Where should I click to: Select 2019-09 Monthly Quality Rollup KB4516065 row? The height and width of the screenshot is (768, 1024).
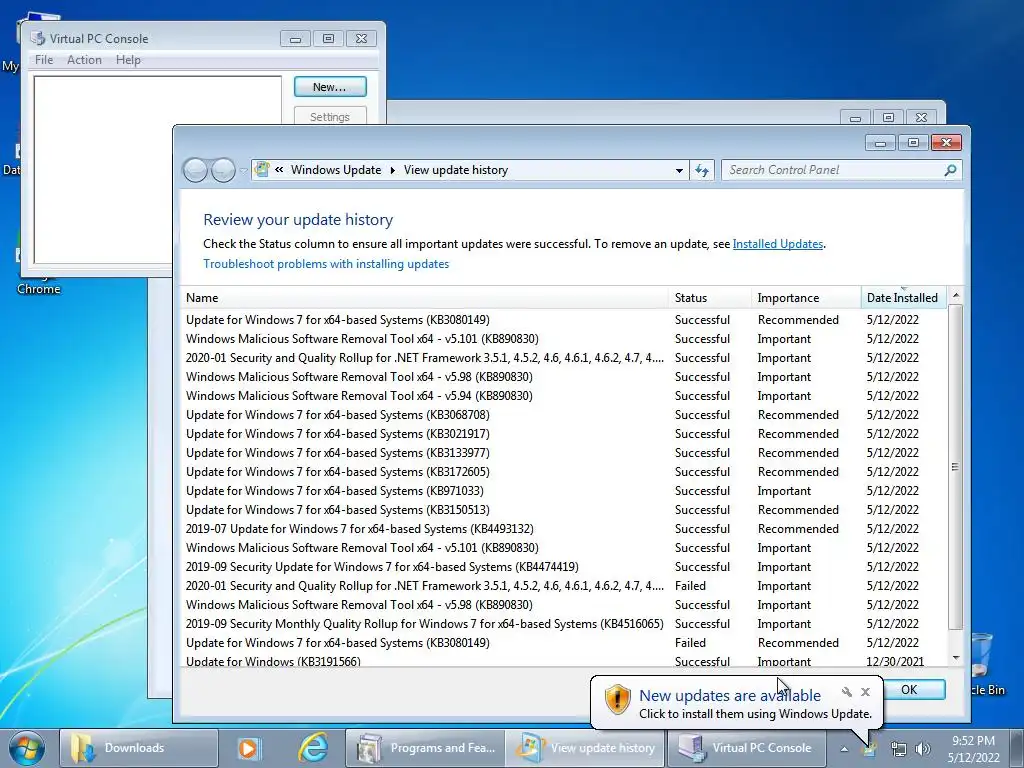point(564,624)
